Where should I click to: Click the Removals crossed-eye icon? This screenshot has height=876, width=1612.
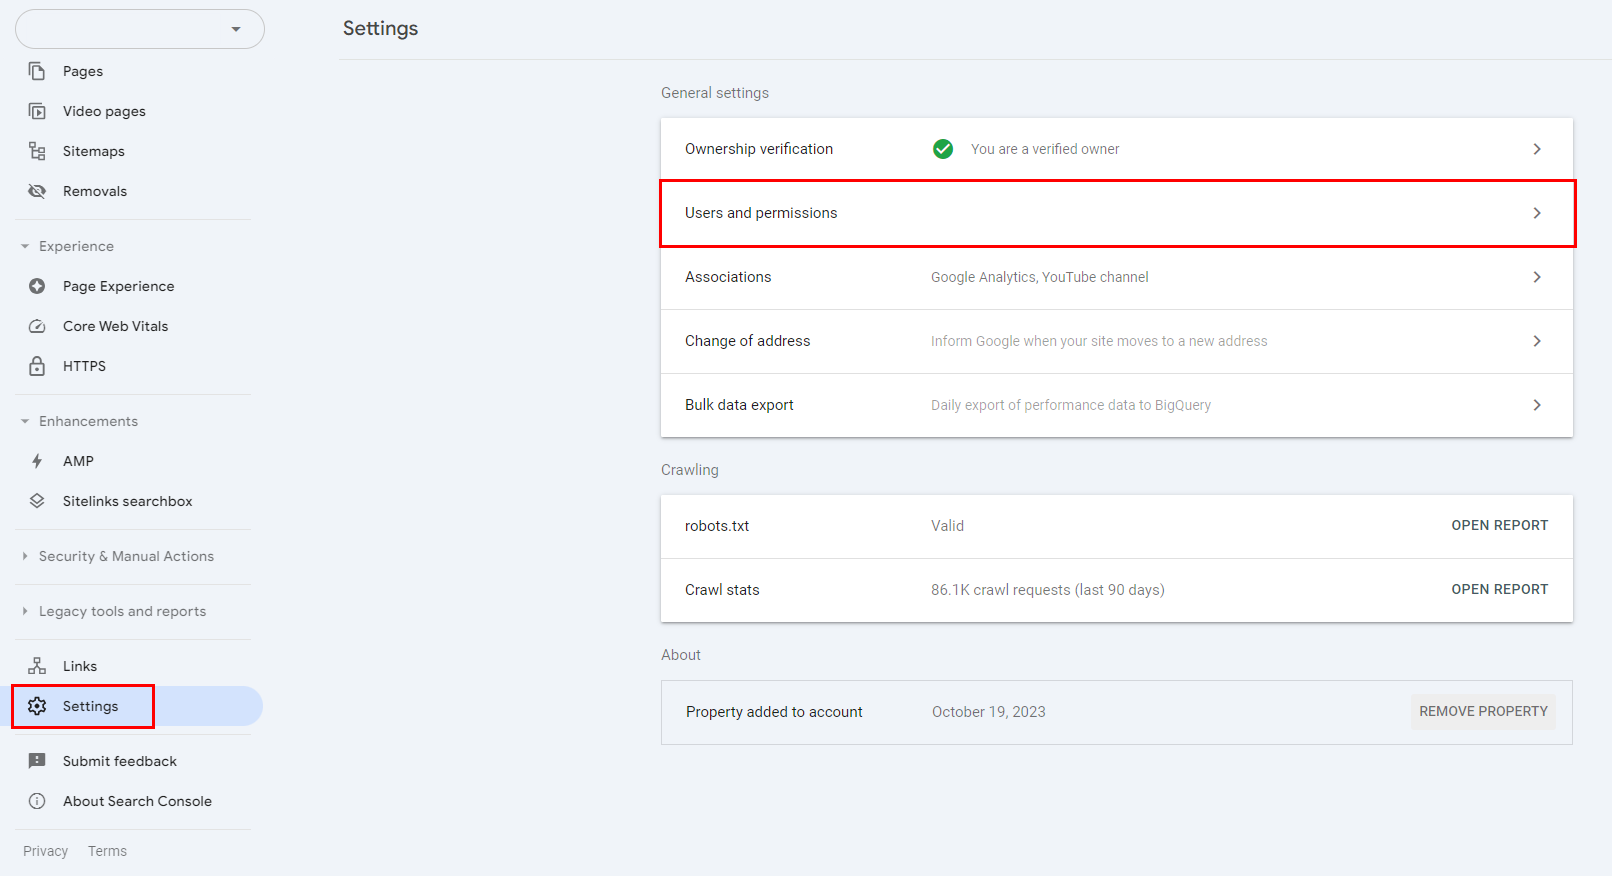37,191
